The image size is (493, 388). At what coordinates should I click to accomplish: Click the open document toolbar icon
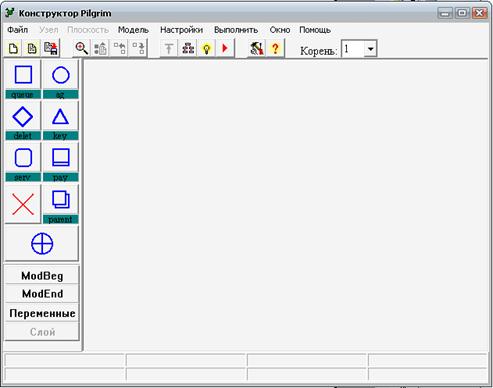pyautogui.click(x=32, y=49)
